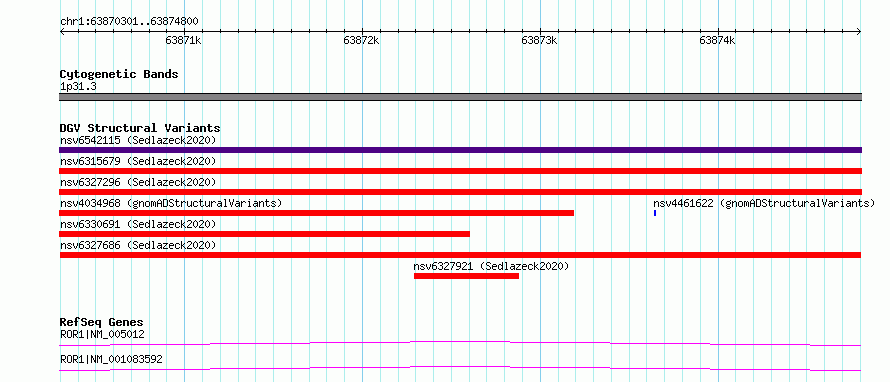The width and height of the screenshot is (890, 382).
Task: Open the nsv6327686 (Sedlazeck2020) label
Action: click(x=138, y=245)
